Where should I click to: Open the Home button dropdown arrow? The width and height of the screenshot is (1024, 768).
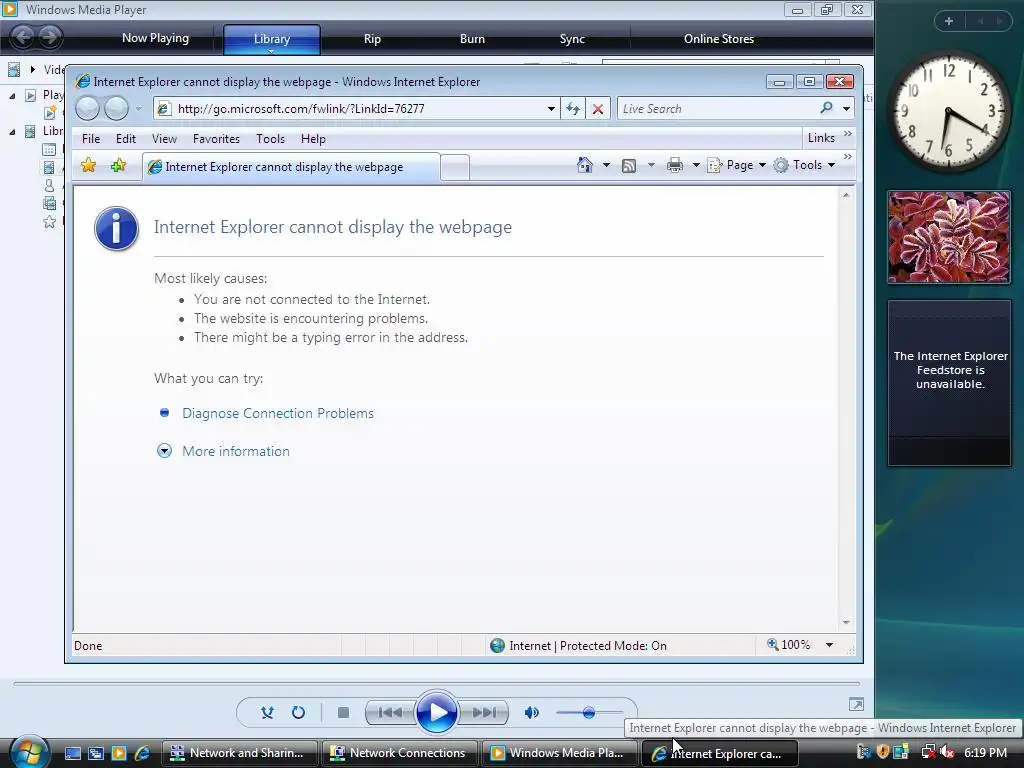tap(606, 165)
